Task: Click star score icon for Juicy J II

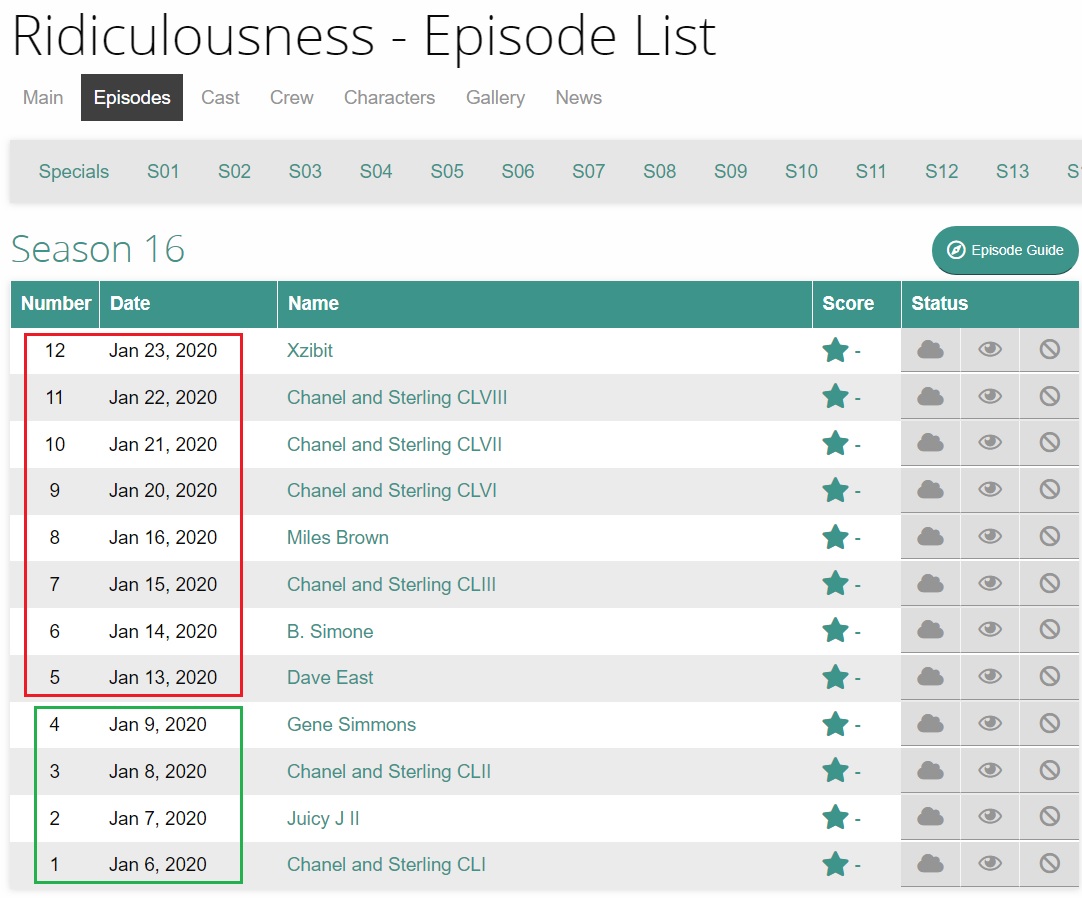Action: (x=835, y=817)
